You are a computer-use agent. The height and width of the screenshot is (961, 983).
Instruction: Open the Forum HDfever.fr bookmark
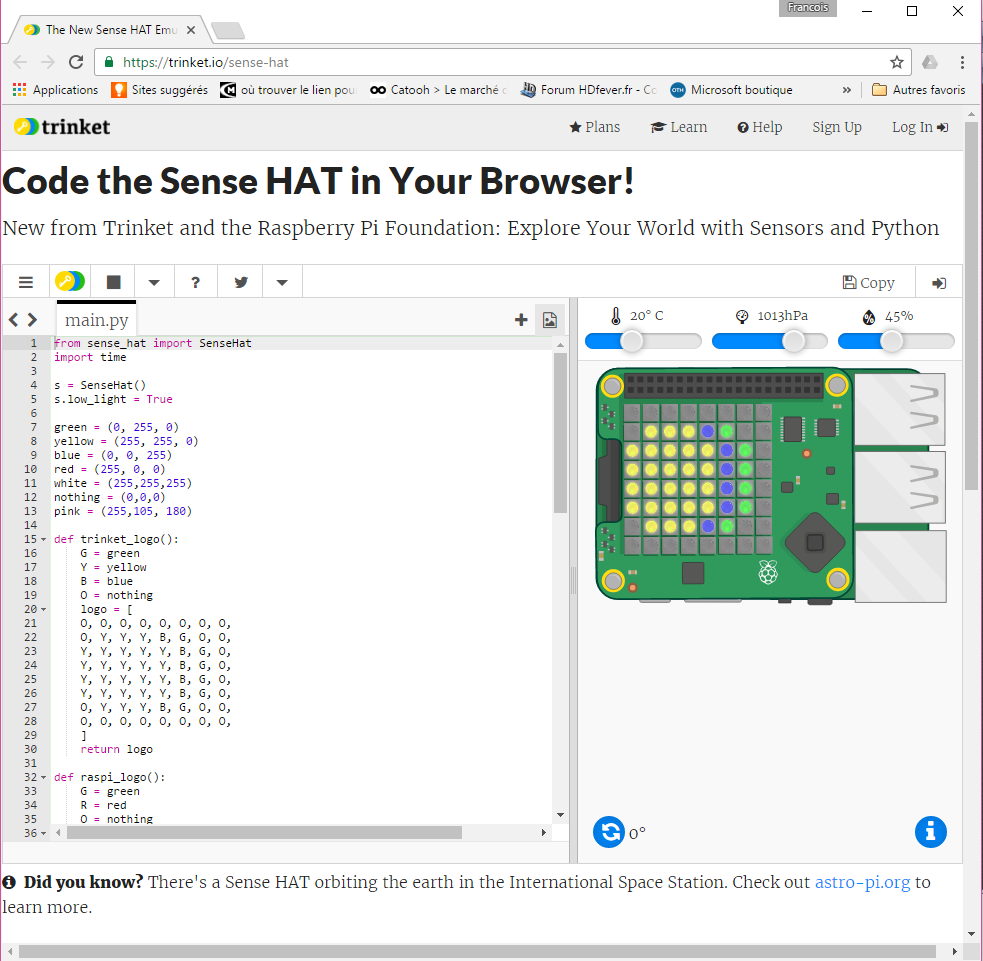tap(588, 90)
